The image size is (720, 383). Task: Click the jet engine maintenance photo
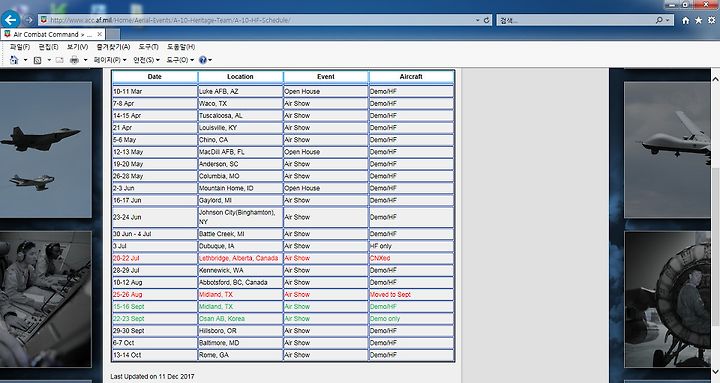(667, 299)
